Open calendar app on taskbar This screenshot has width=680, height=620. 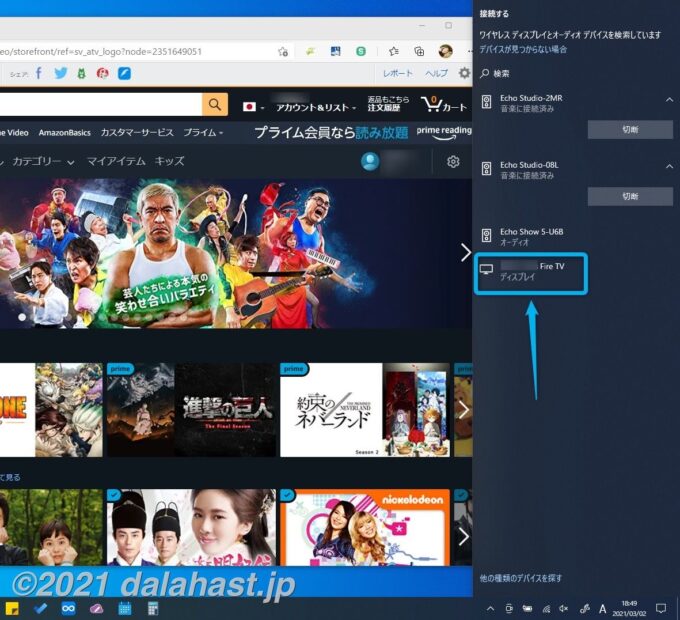tap(125, 609)
